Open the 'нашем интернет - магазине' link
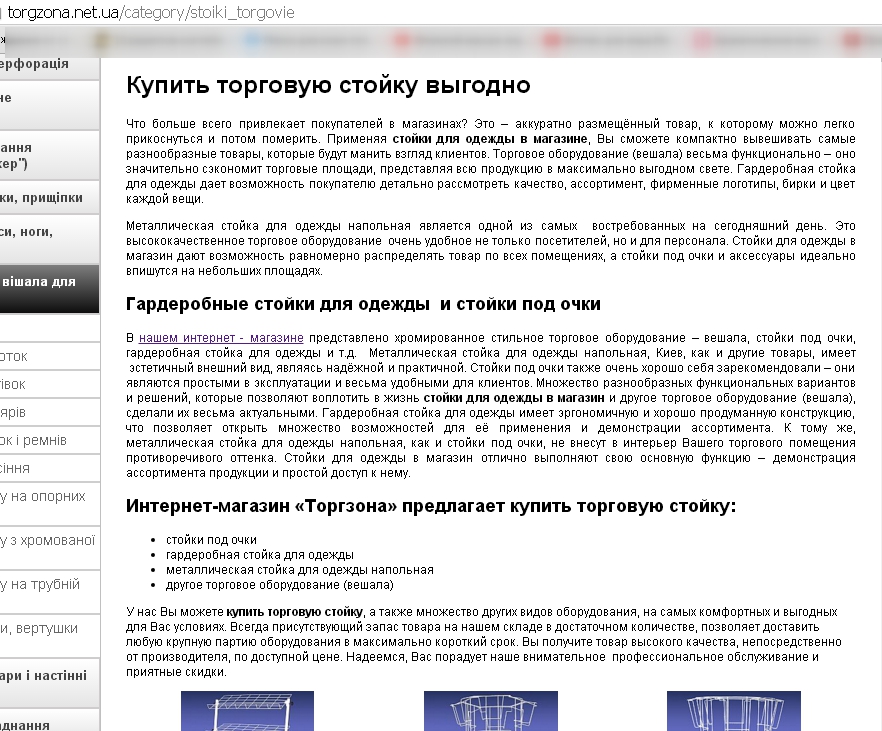 pos(221,338)
